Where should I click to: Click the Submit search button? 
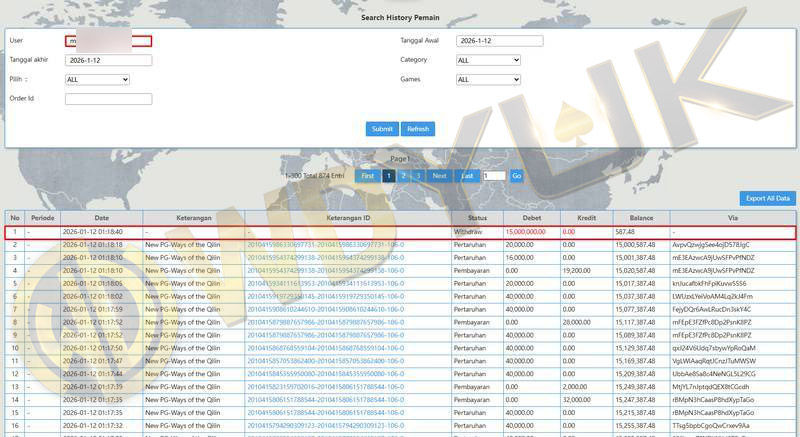pyautogui.click(x=382, y=129)
